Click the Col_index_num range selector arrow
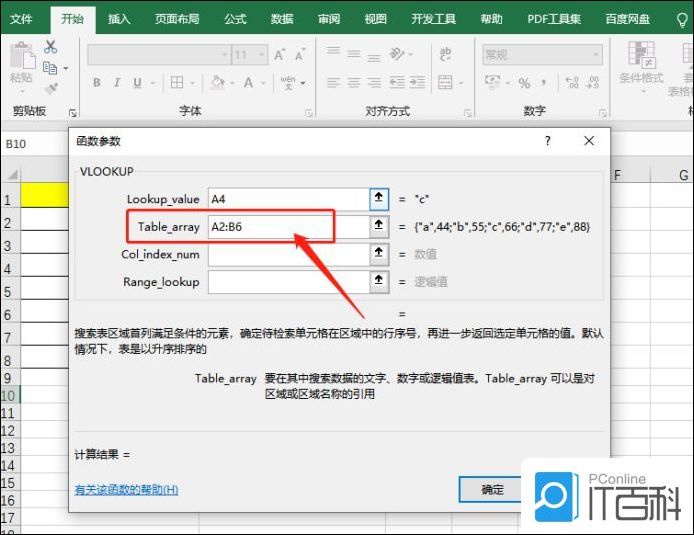The height and width of the screenshot is (535, 694). (x=379, y=254)
